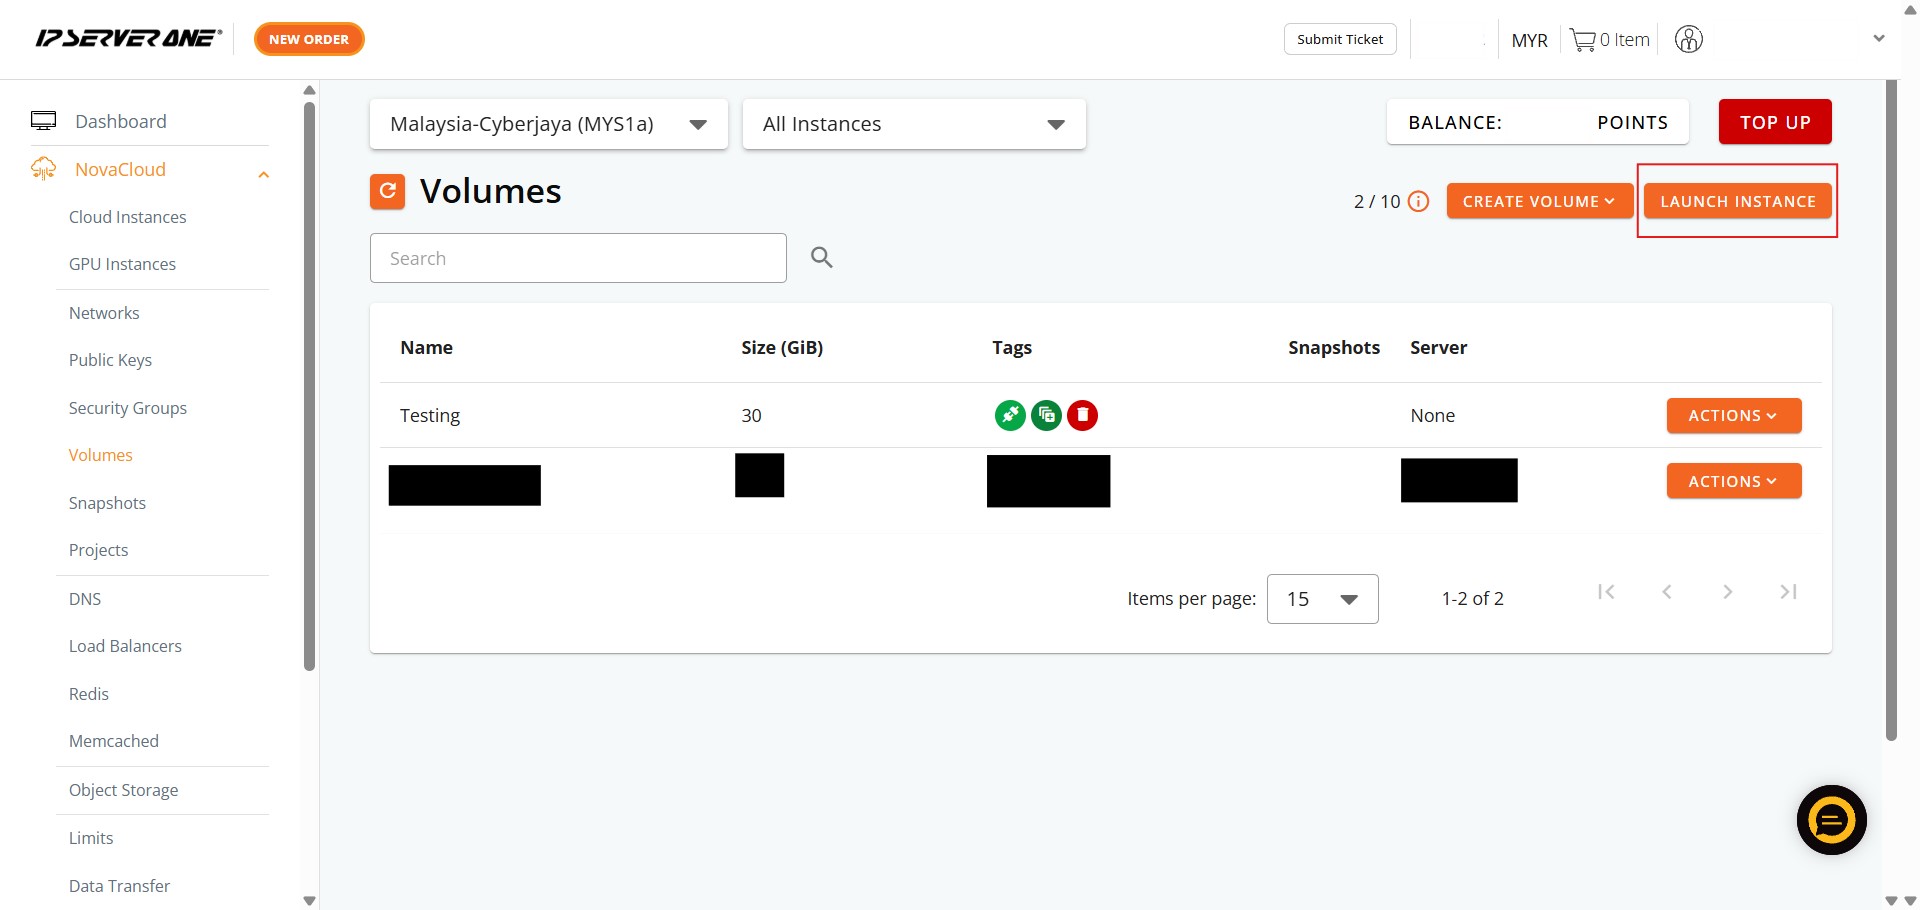Click the volume quota info icon
Screen dimensions: 1920x910
click(x=1418, y=201)
